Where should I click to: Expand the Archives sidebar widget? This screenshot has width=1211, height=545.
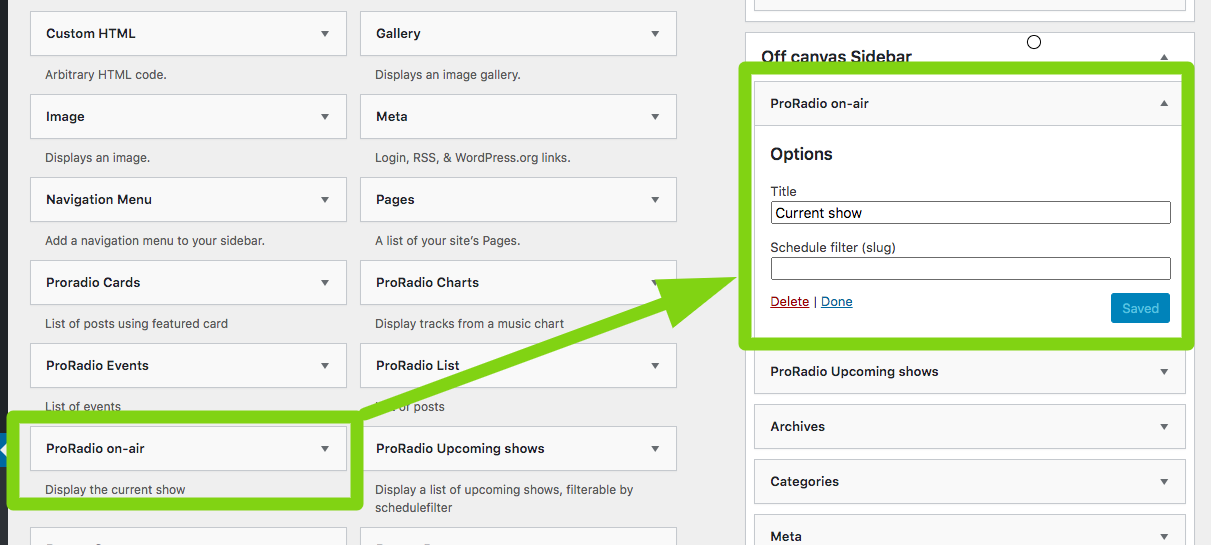[x=1164, y=427]
